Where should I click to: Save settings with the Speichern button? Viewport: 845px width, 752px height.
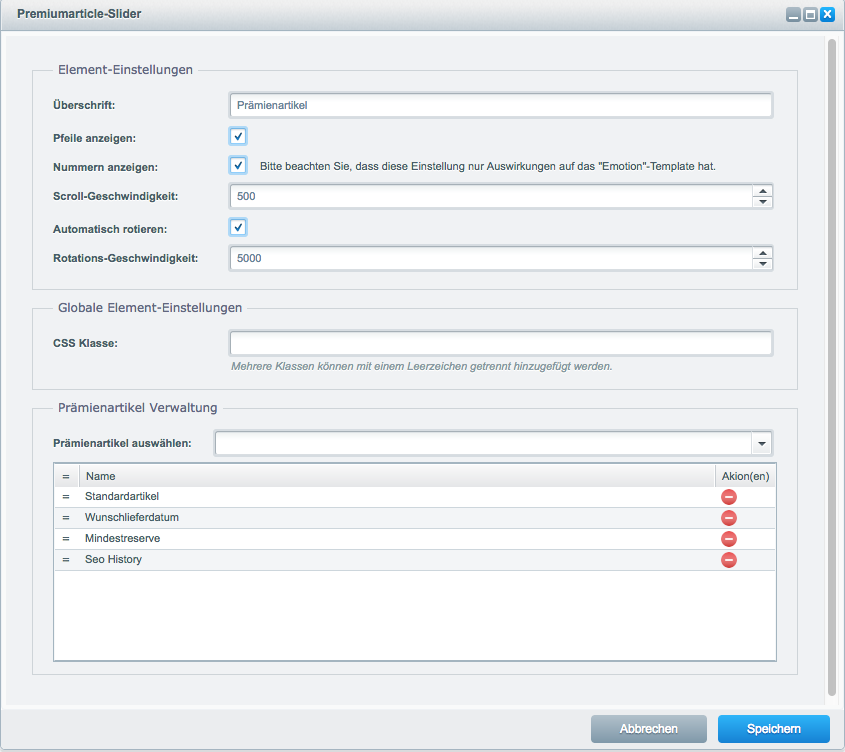coord(773,729)
